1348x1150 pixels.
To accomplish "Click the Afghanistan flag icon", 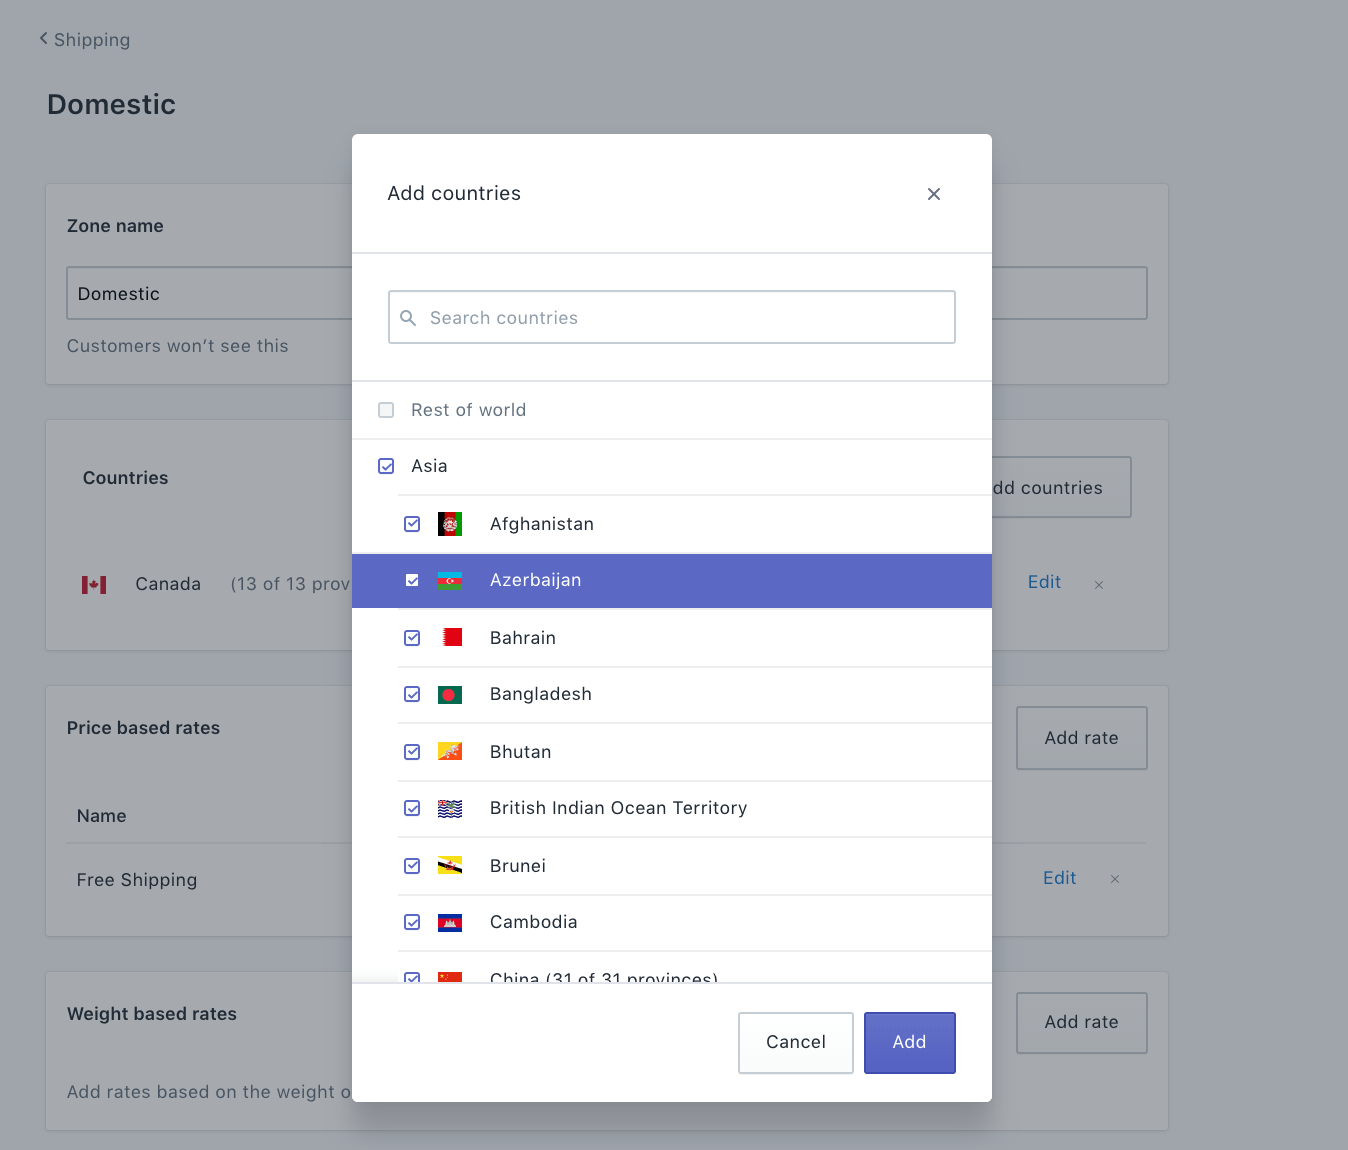I will pos(450,524).
